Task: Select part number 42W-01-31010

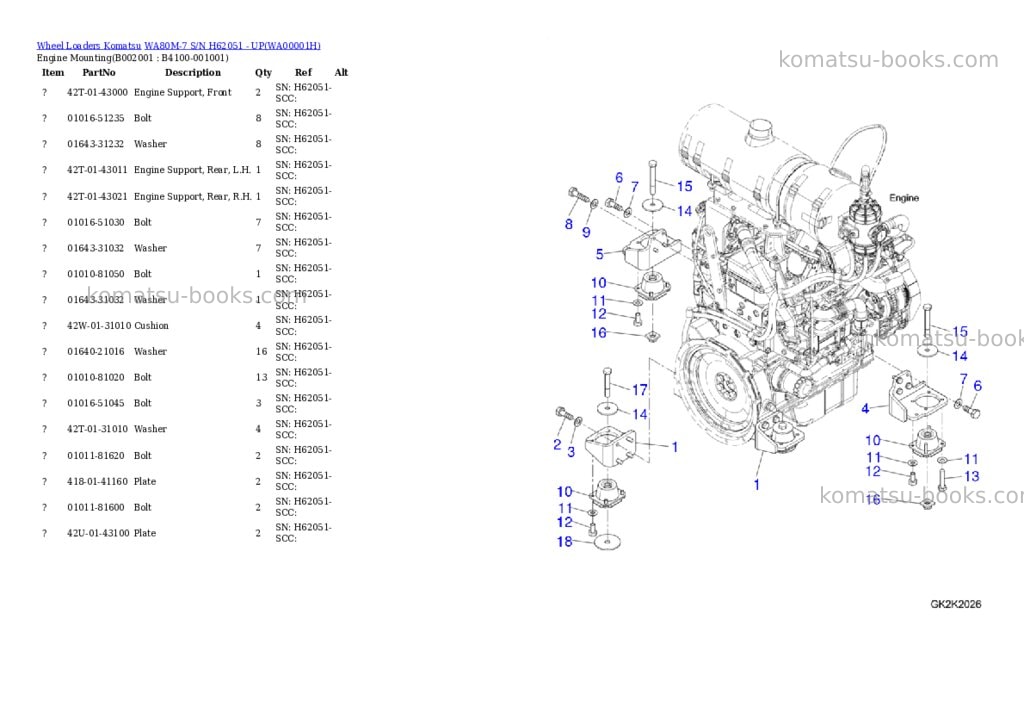Action: coord(99,326)
